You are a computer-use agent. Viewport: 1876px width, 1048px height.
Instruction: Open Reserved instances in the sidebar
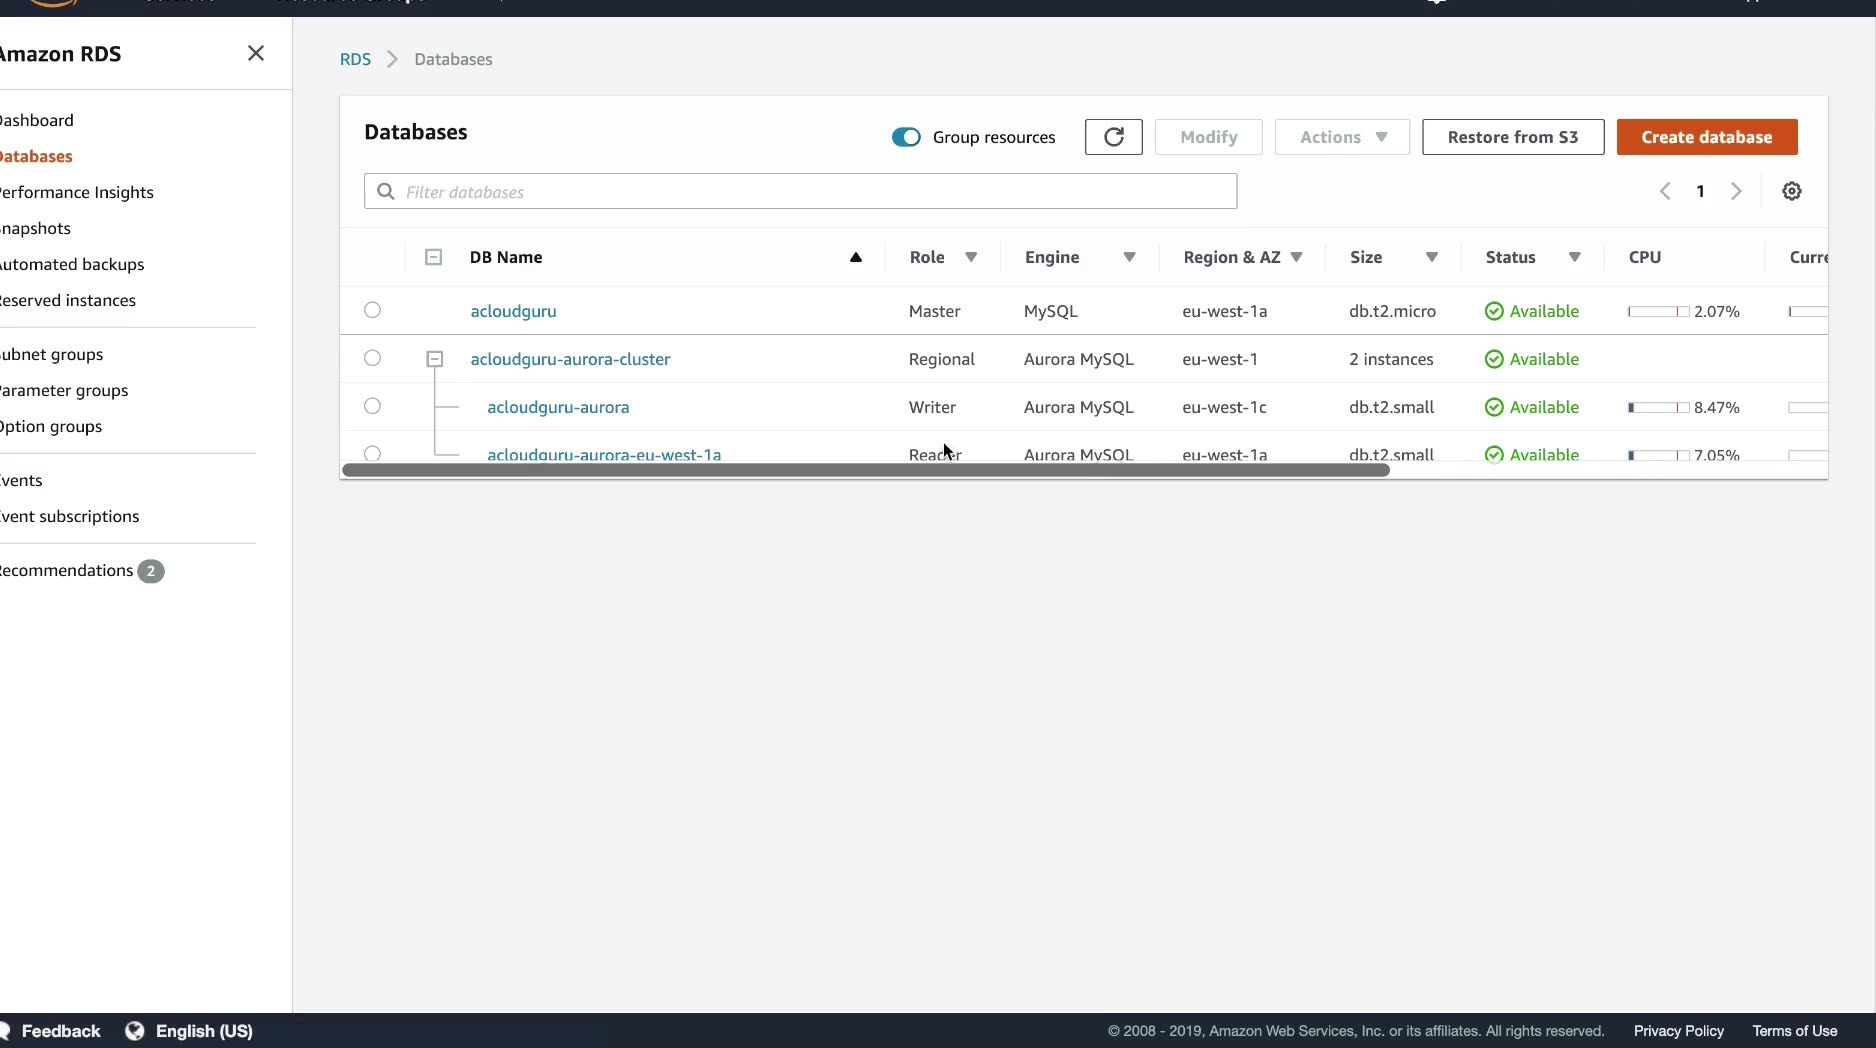pyautogui.click(x=68, y=300)
